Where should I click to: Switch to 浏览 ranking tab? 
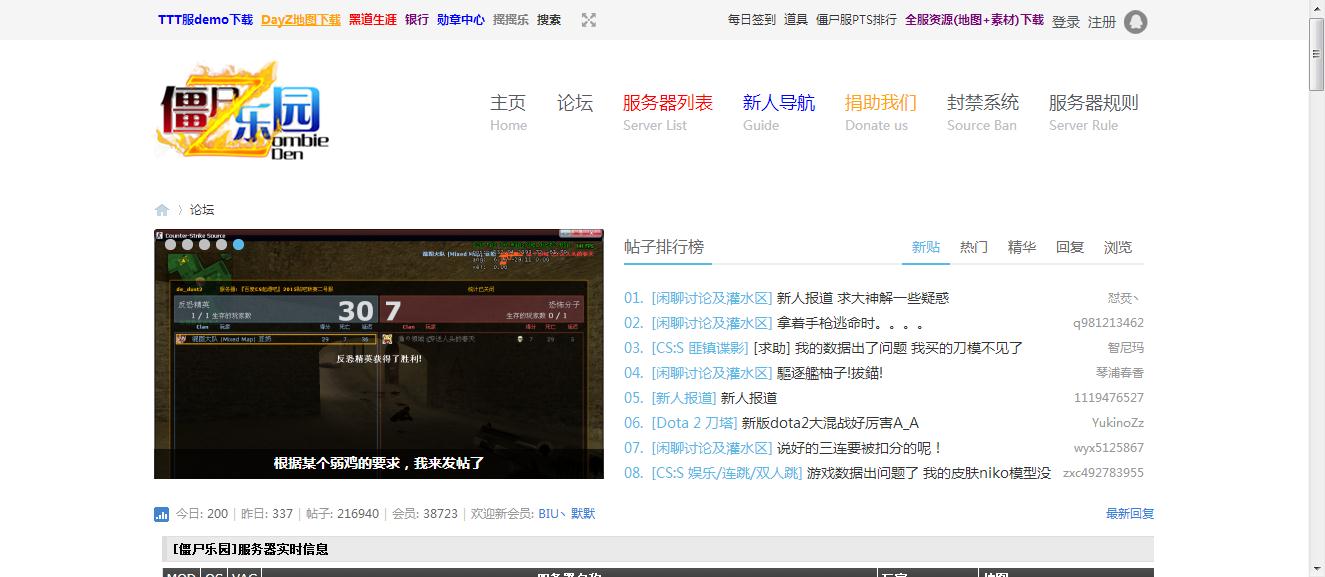click(1118, 247)
